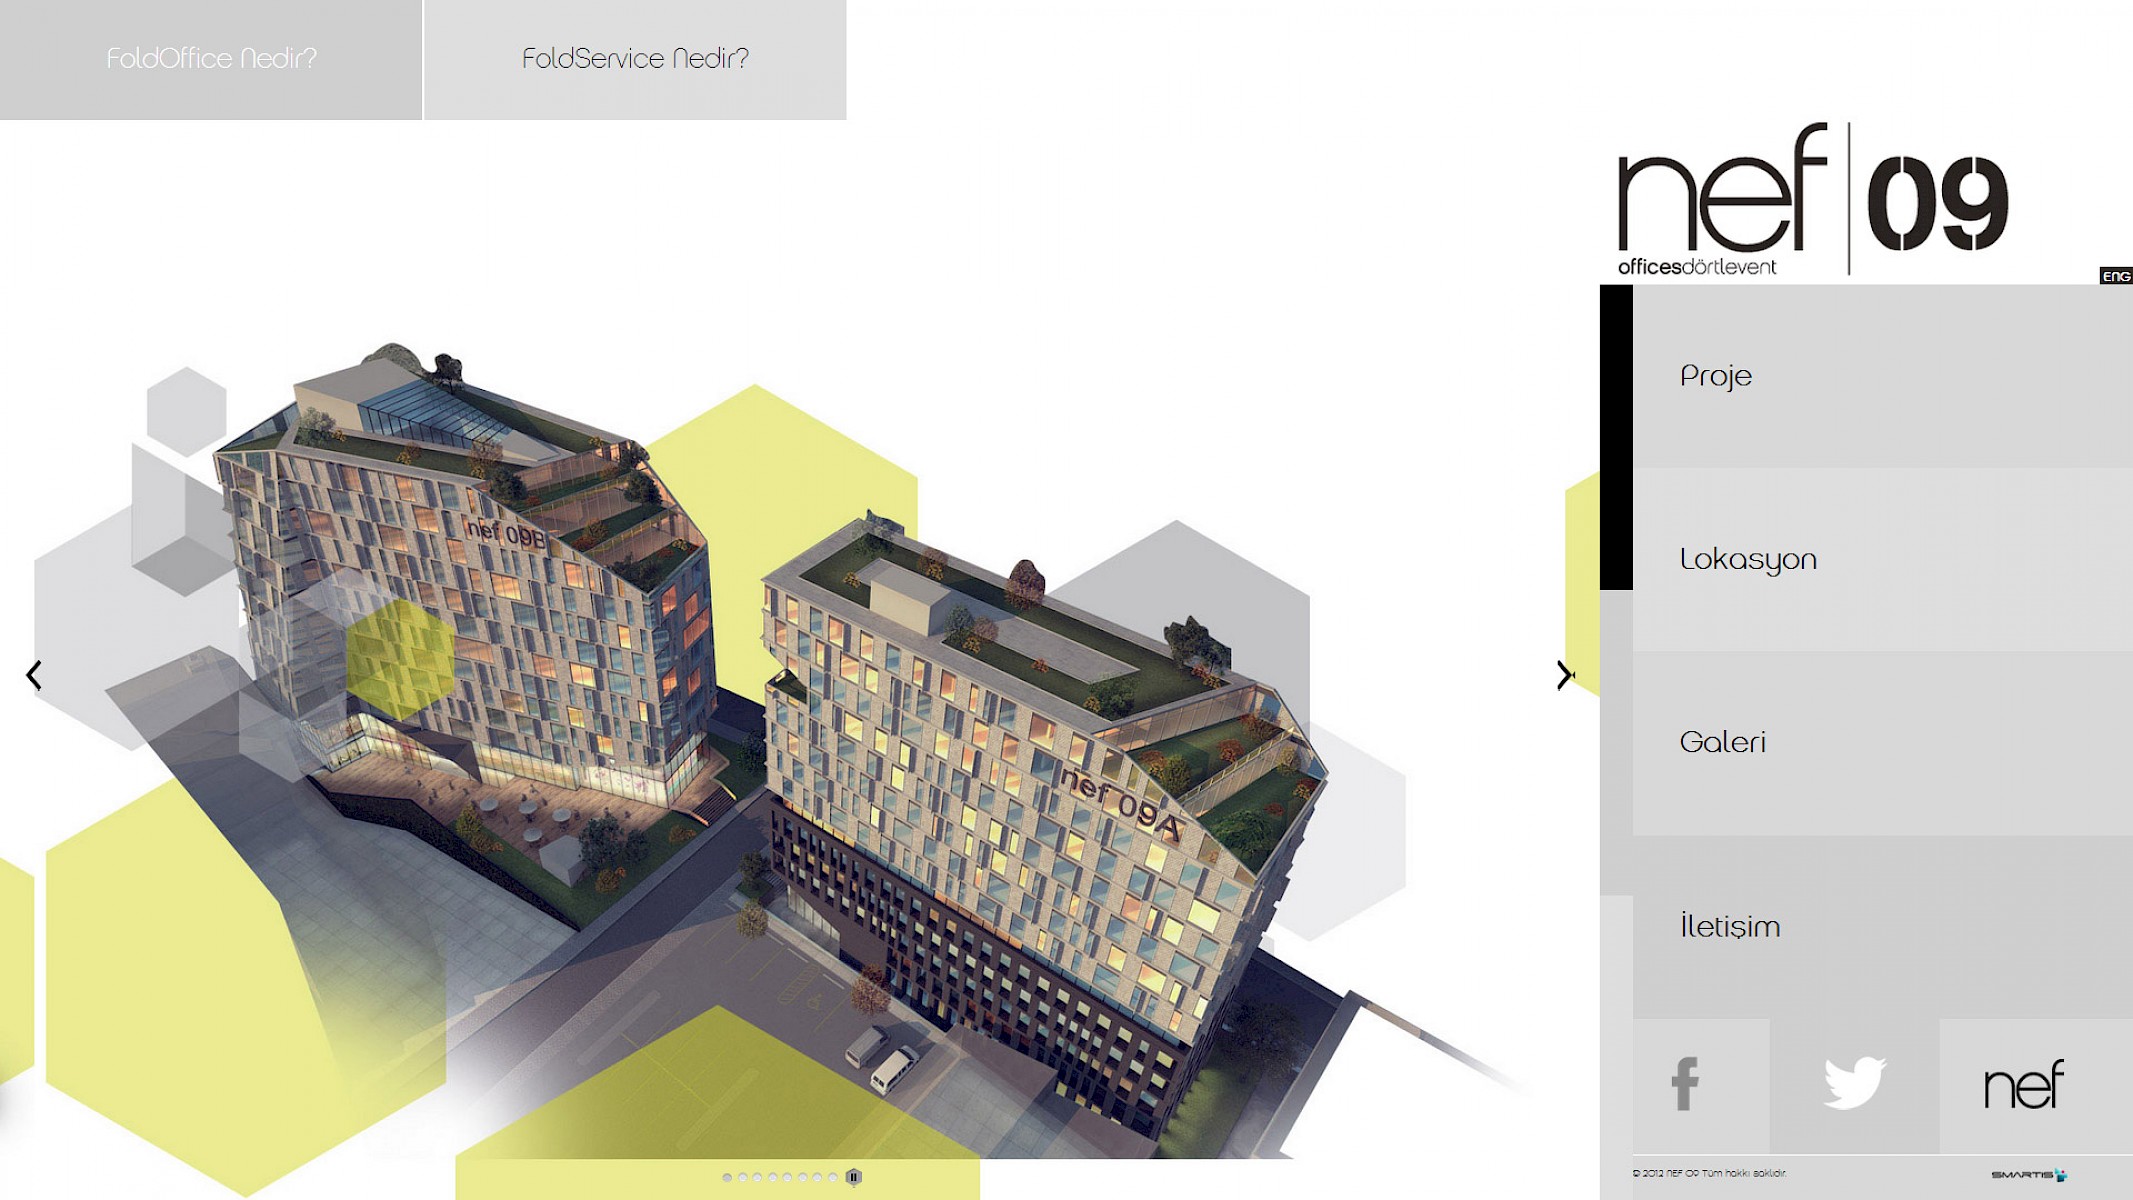Open the Galeri menu section
The image size is (2133, 1200).
click(x=1722, y=742)
